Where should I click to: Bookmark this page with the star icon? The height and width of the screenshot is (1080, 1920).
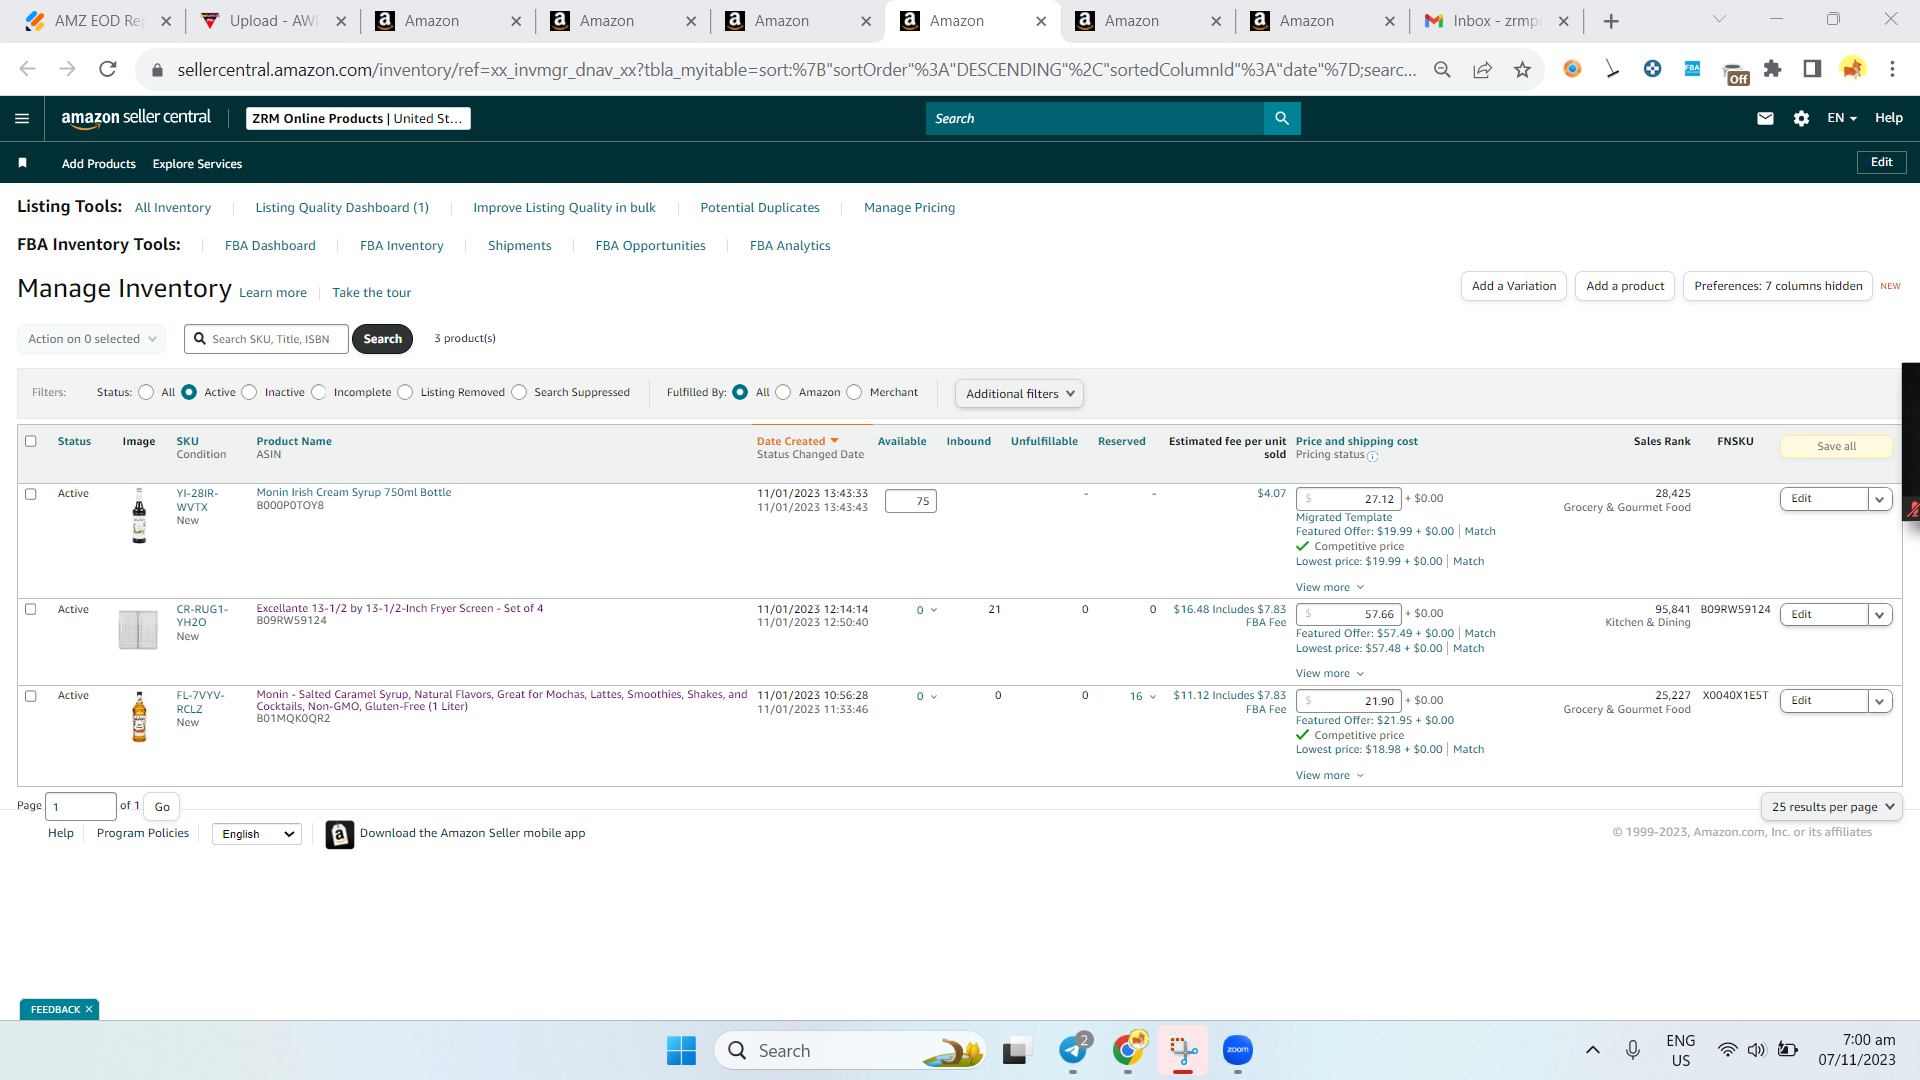click(1522, 69)
